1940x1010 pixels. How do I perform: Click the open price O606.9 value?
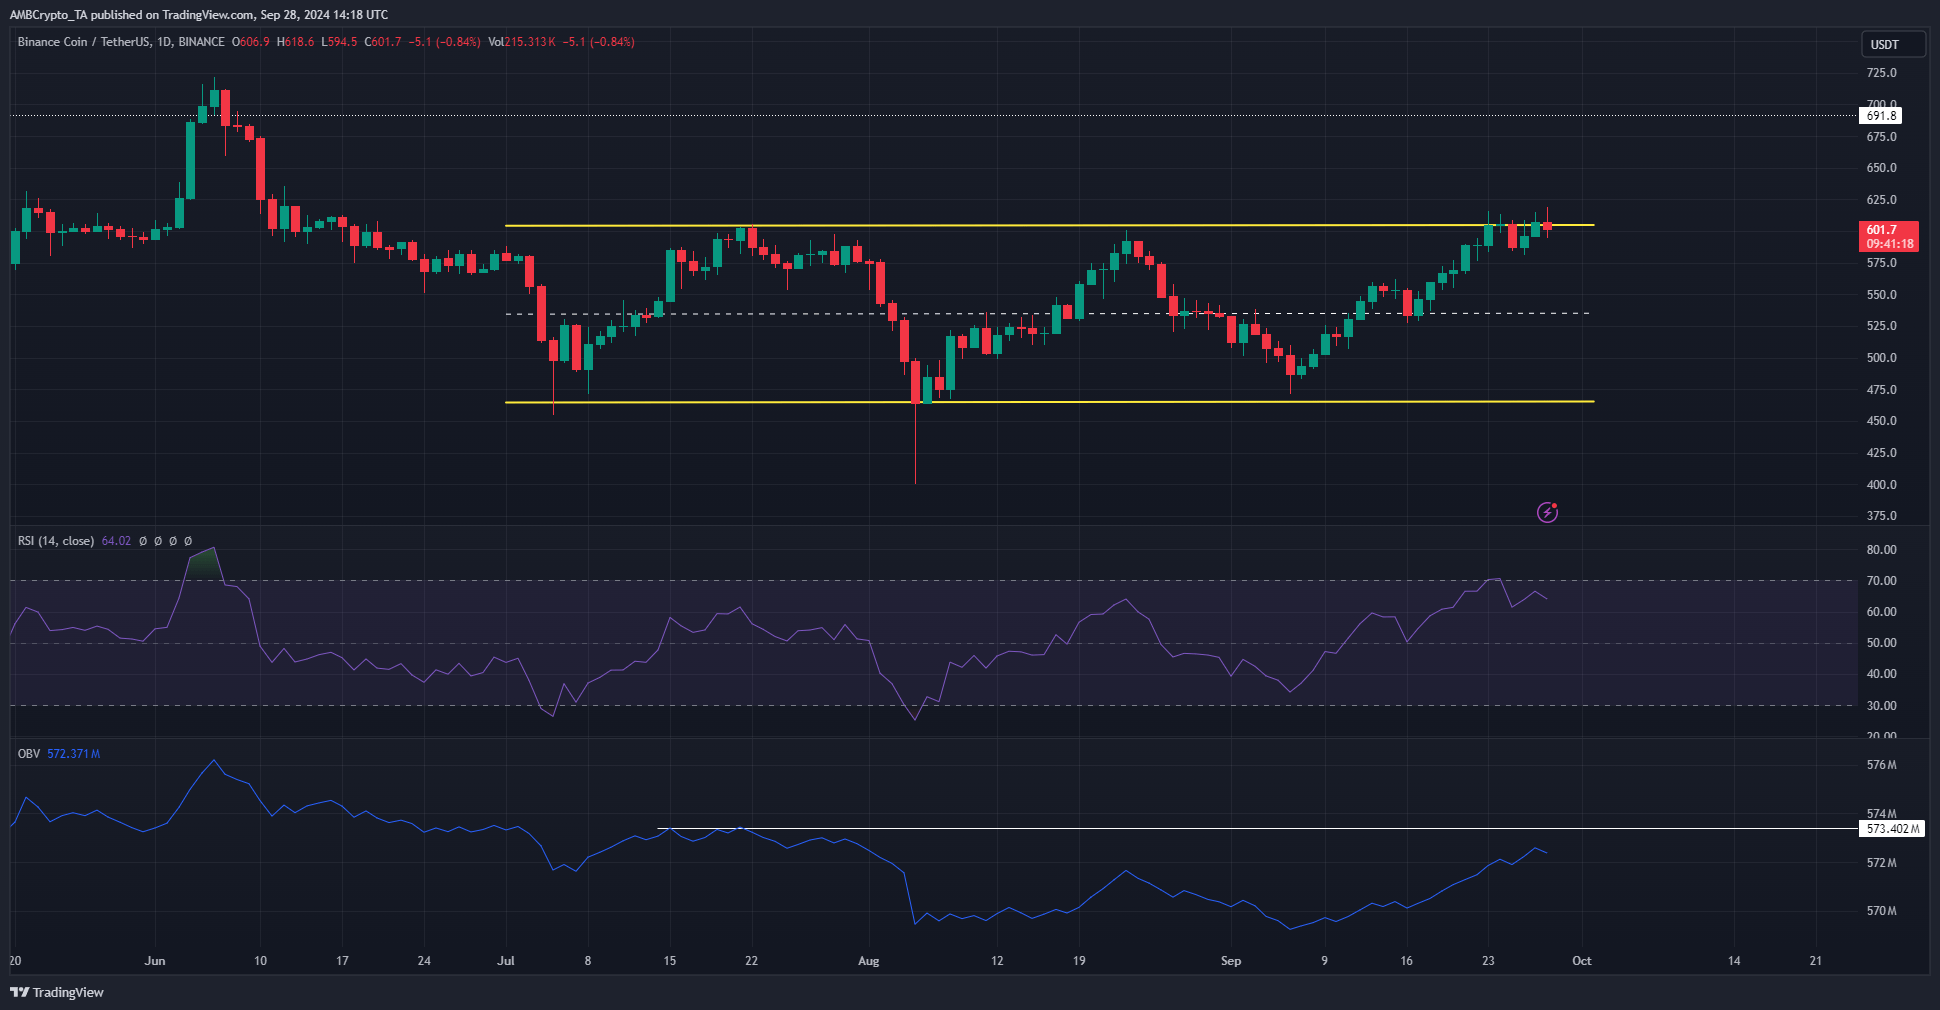coord(251,42)
